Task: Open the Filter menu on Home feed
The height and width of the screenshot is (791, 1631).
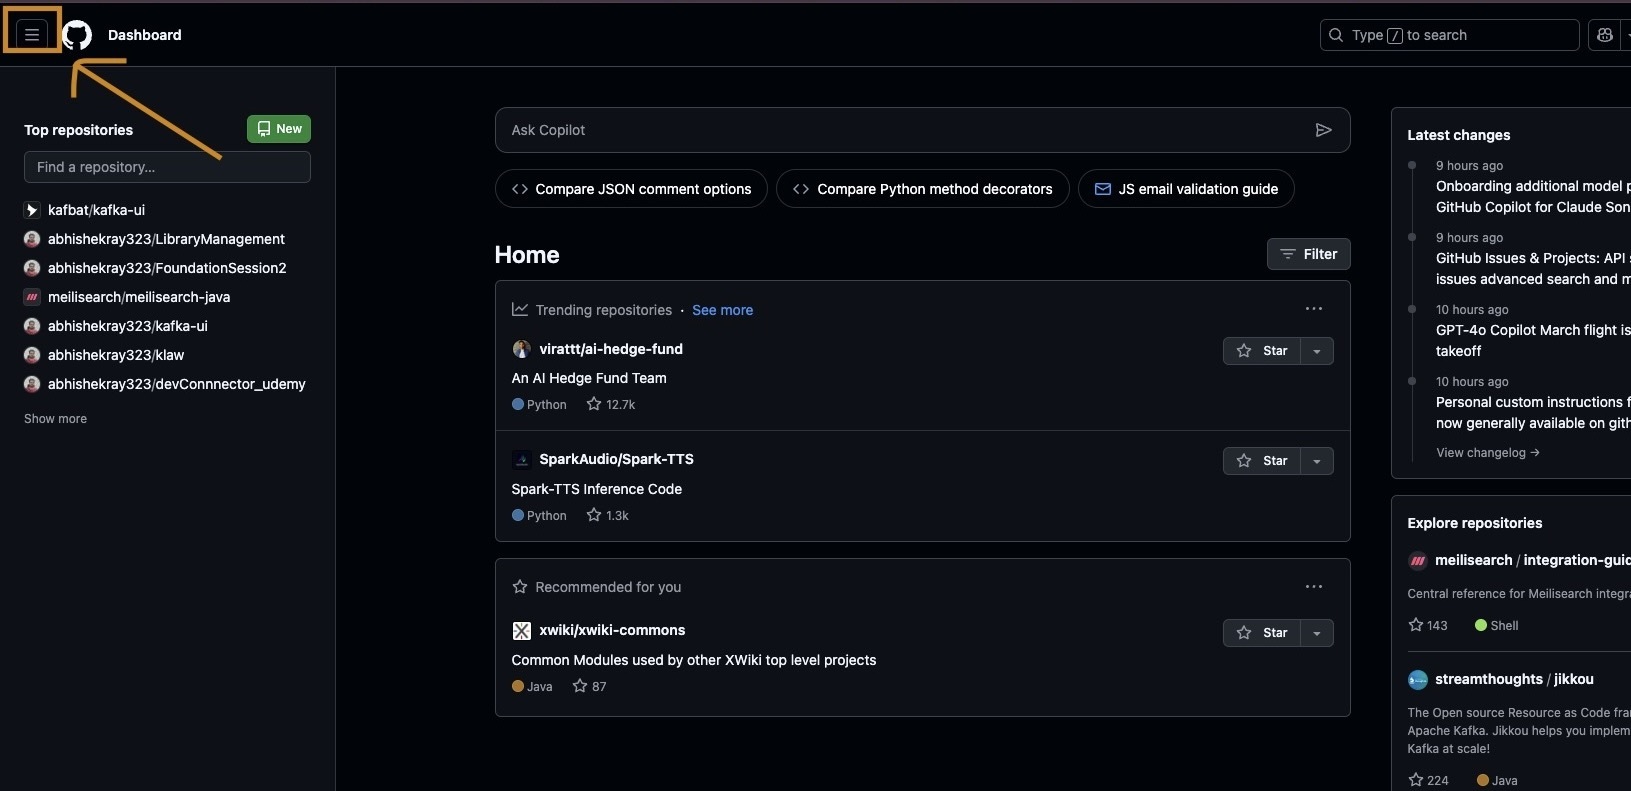Action: click(1309, 254)
